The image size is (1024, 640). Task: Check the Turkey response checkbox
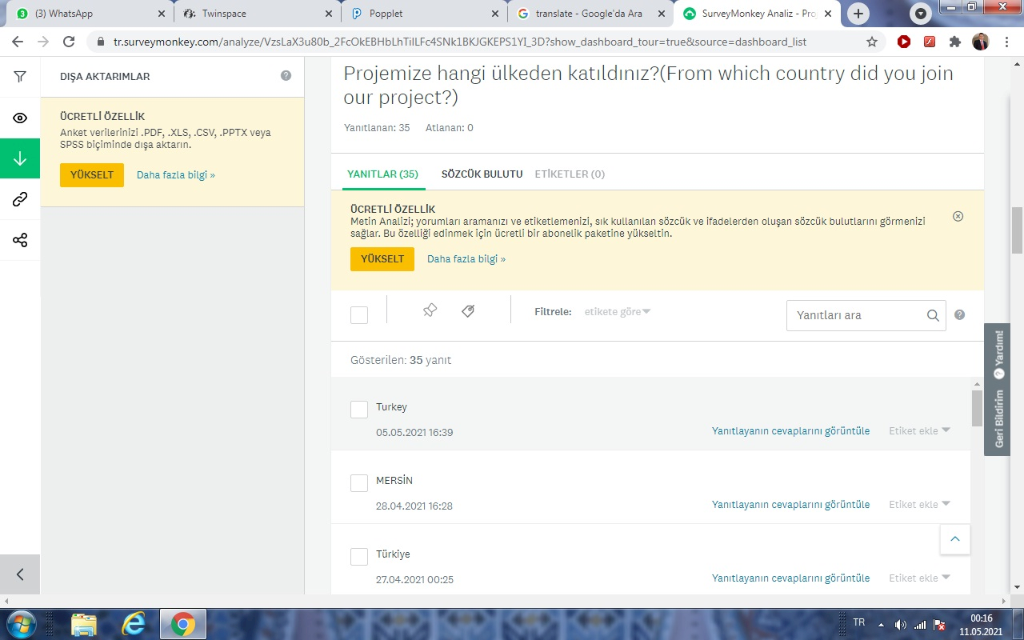point(359,409)
